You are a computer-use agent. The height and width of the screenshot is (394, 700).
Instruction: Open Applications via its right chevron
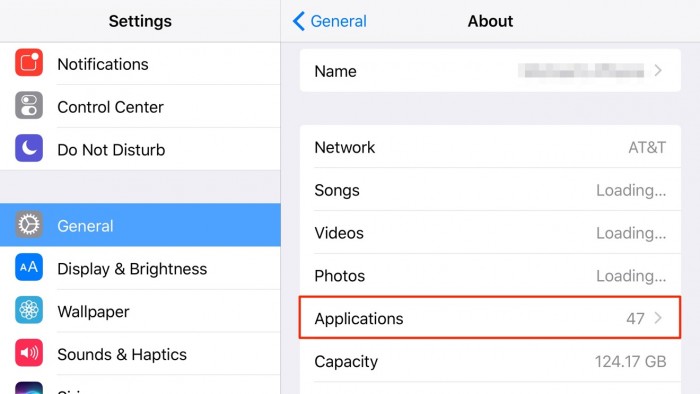tap(658, 318)
